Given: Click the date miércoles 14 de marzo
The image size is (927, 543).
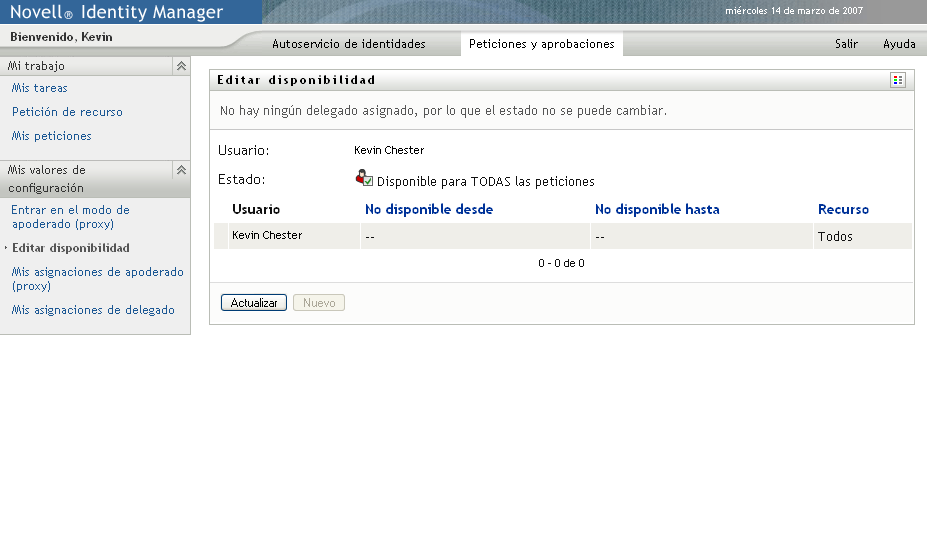Looking at the screenshot, I should [794, 11].
